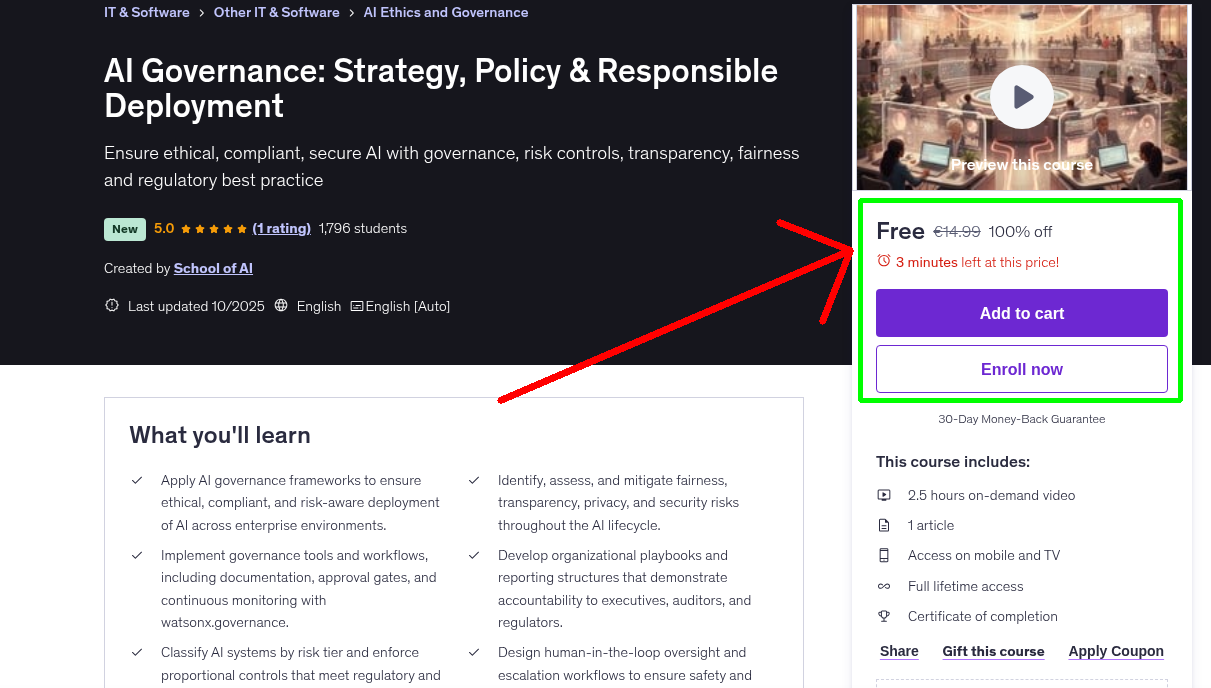Click the Enroll now button
Viewport: 1211px width, 688px height.
[x=1021, y=368]
